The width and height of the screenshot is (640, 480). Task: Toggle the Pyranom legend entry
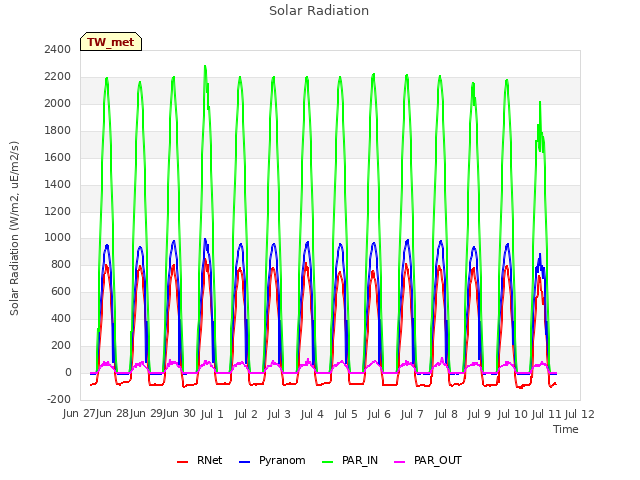[272, 460]
